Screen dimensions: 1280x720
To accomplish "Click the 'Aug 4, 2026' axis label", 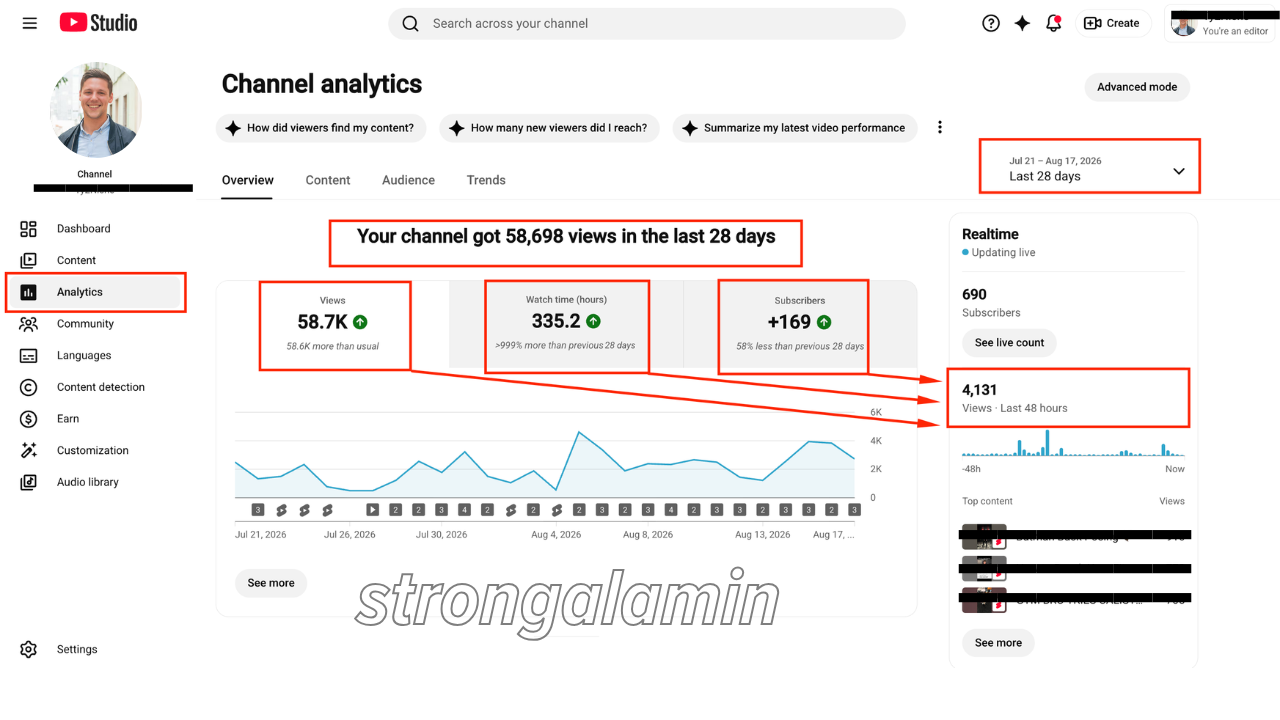I will pyautogui.click(x=556, y=535).
